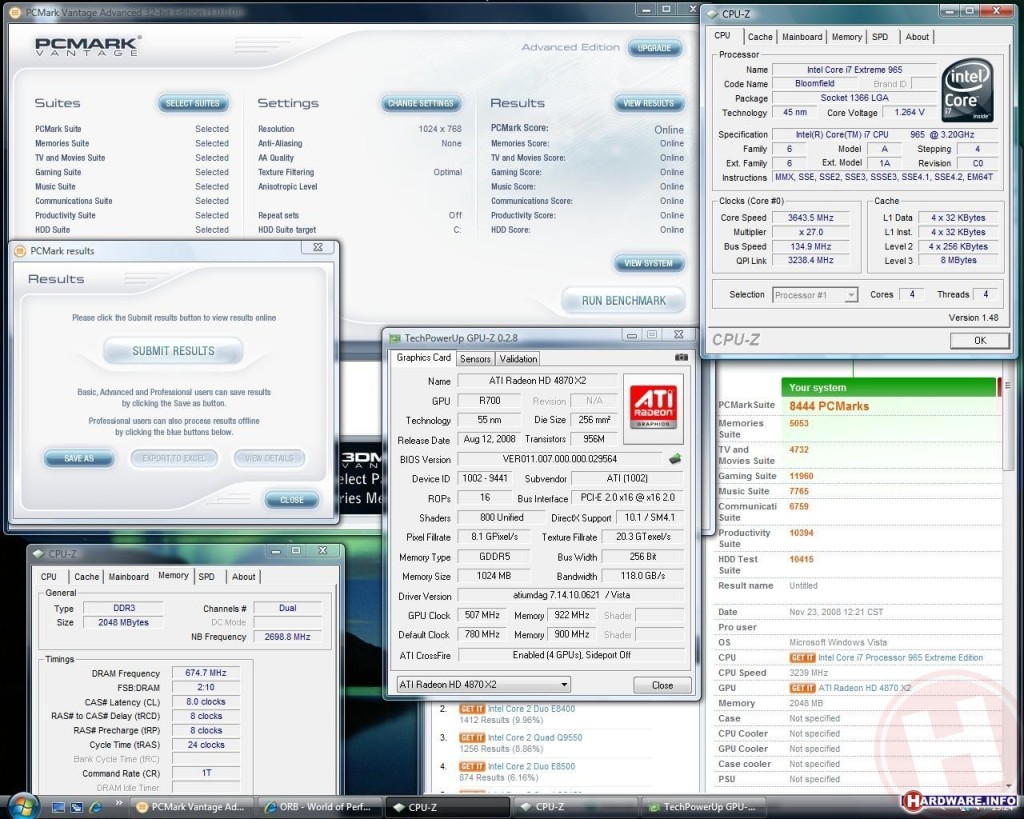
Task: Open the Intel Core 2 Duo E8400 link
Action: [532, 709]
